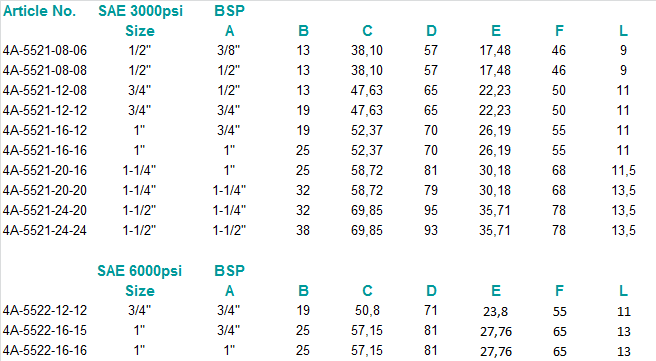
Task: Select article 4A-5521-12-12 row label
Action: (45, 110)
